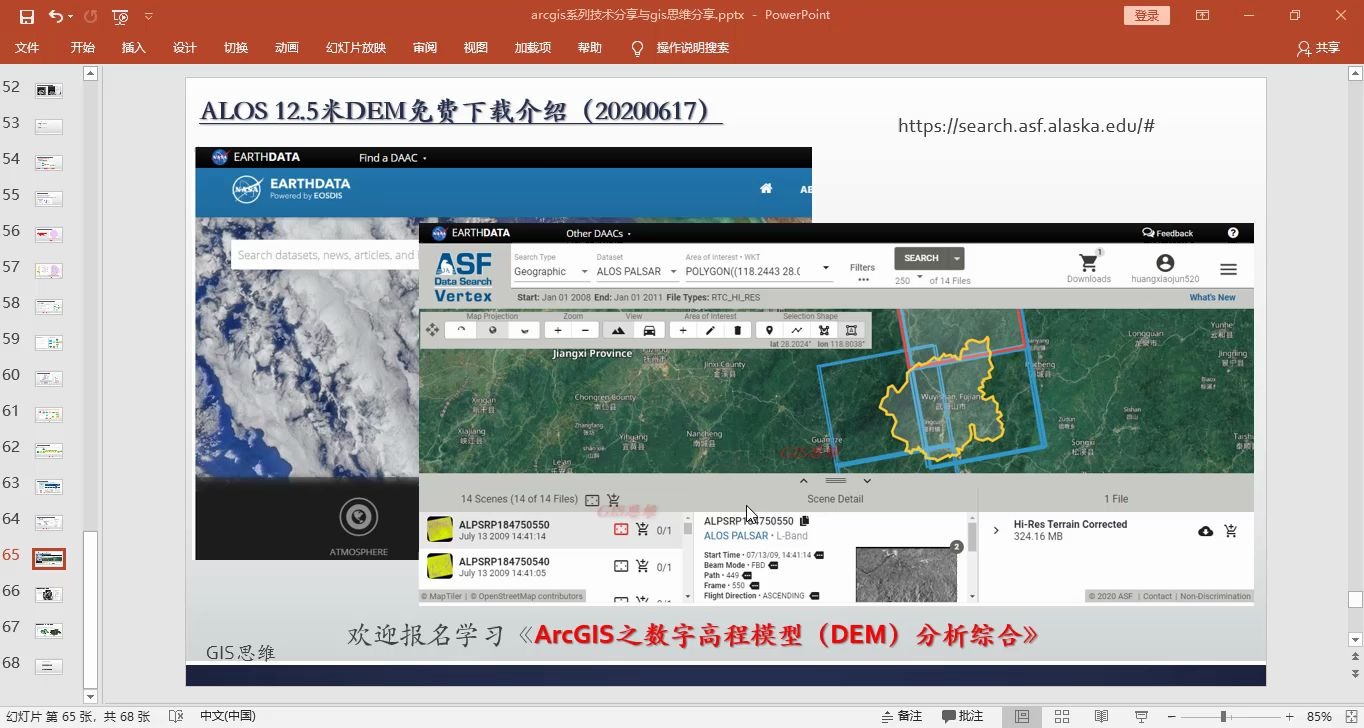Select the ALOS 12.5米DEM免费下载介绍 title text
This screenshot has height=728, width=1364.
coord(461,111)
